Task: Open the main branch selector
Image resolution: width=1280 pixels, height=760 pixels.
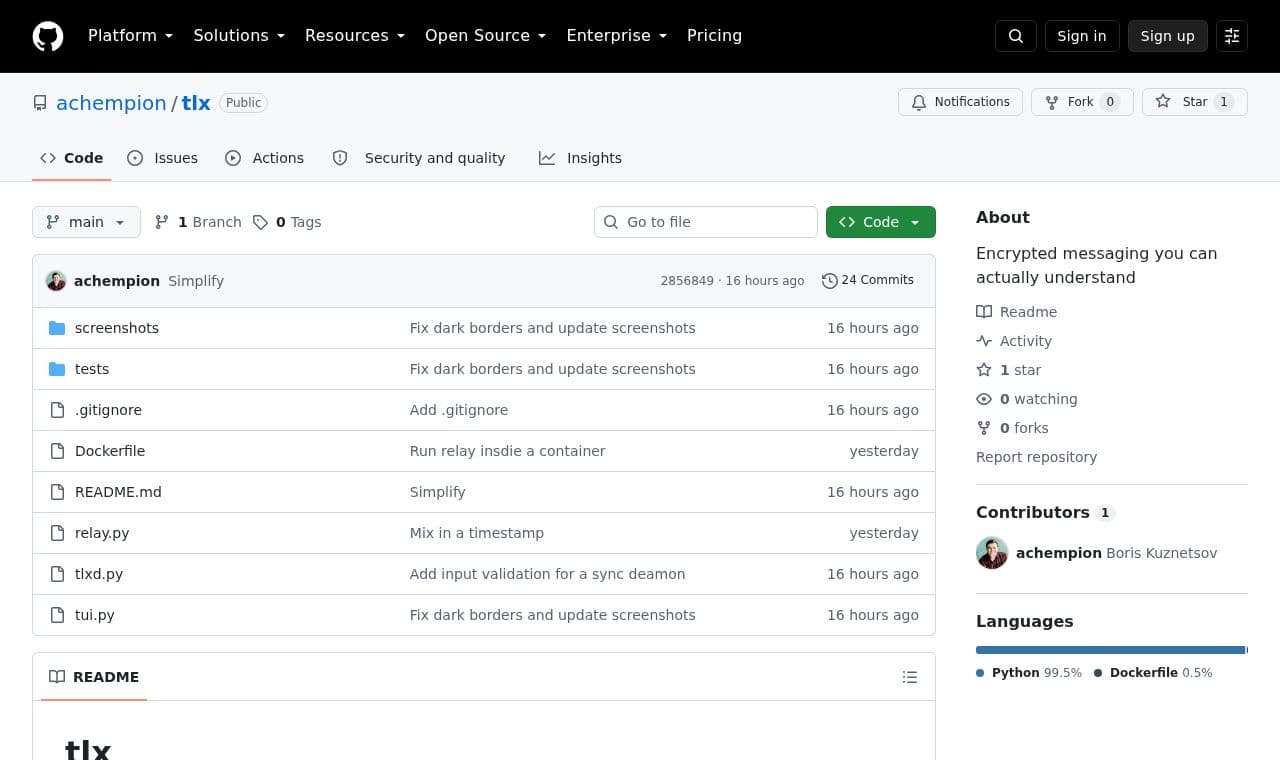Action: click(x=86, y=222)
